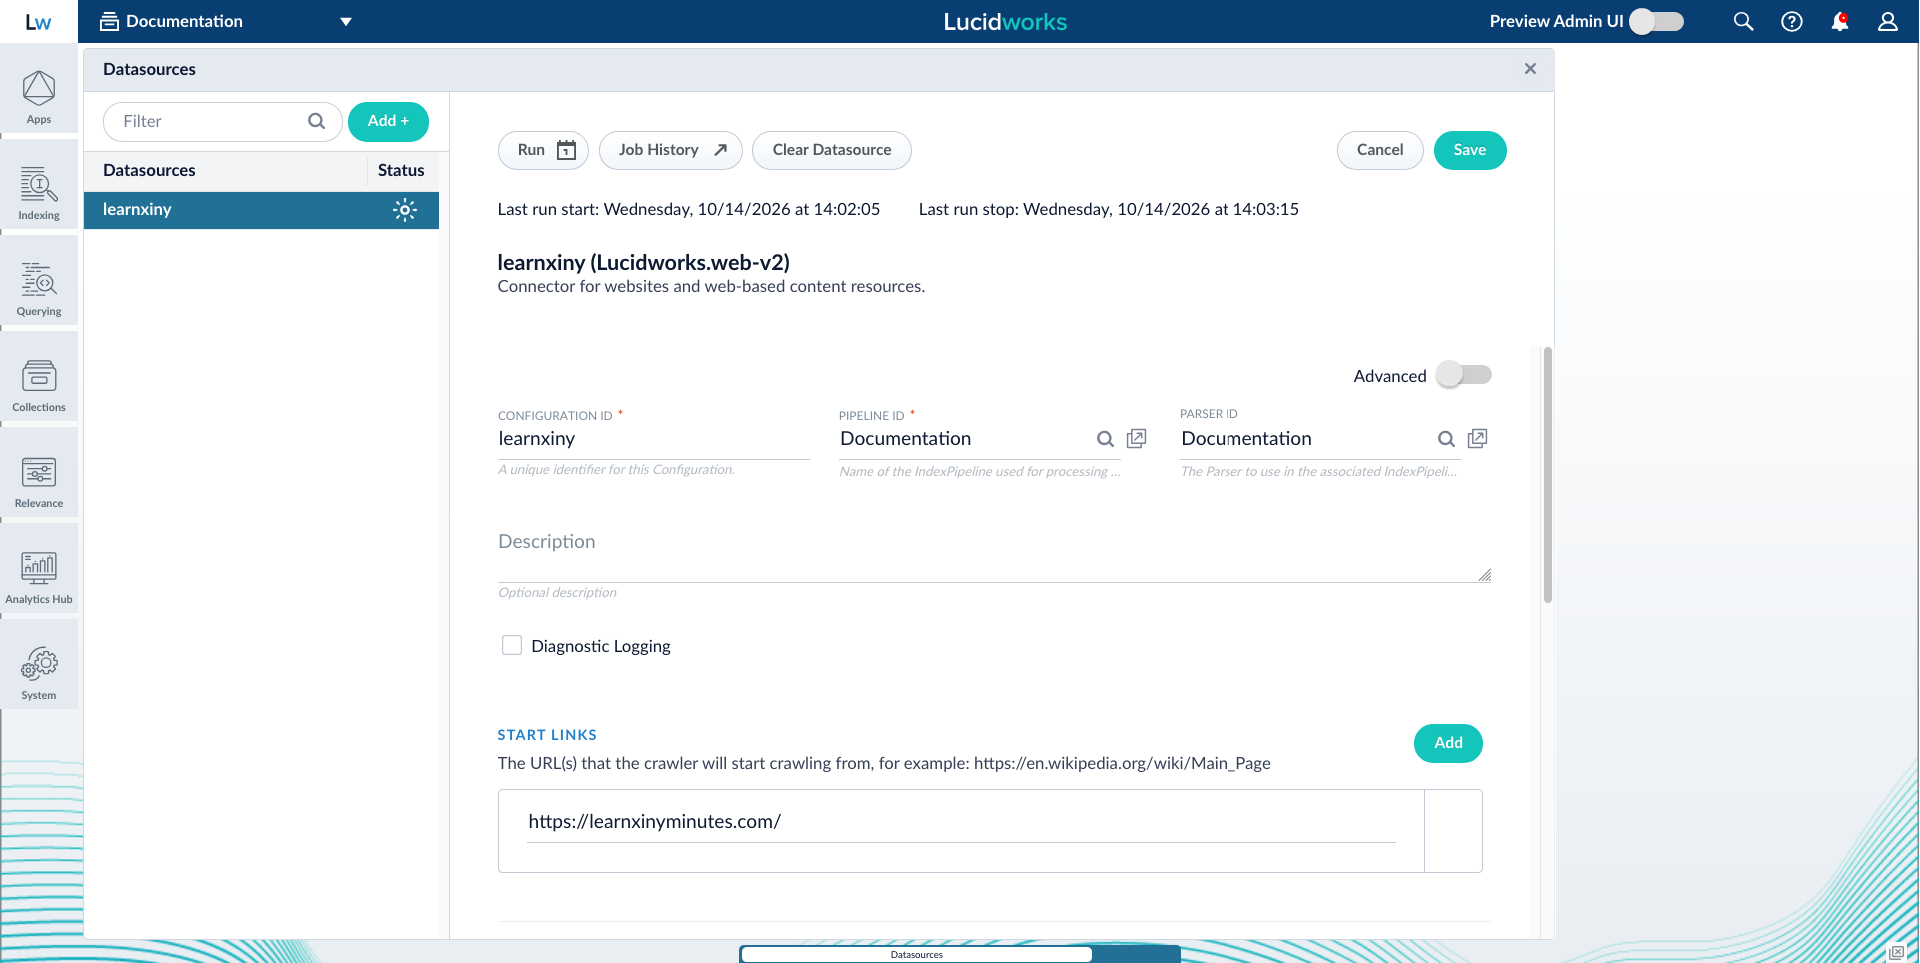Image resolution: width=1920 pixels, height=963 pixels.
Task: Toggle the Preview Admin UI switch
Action: pos(1657,21)
